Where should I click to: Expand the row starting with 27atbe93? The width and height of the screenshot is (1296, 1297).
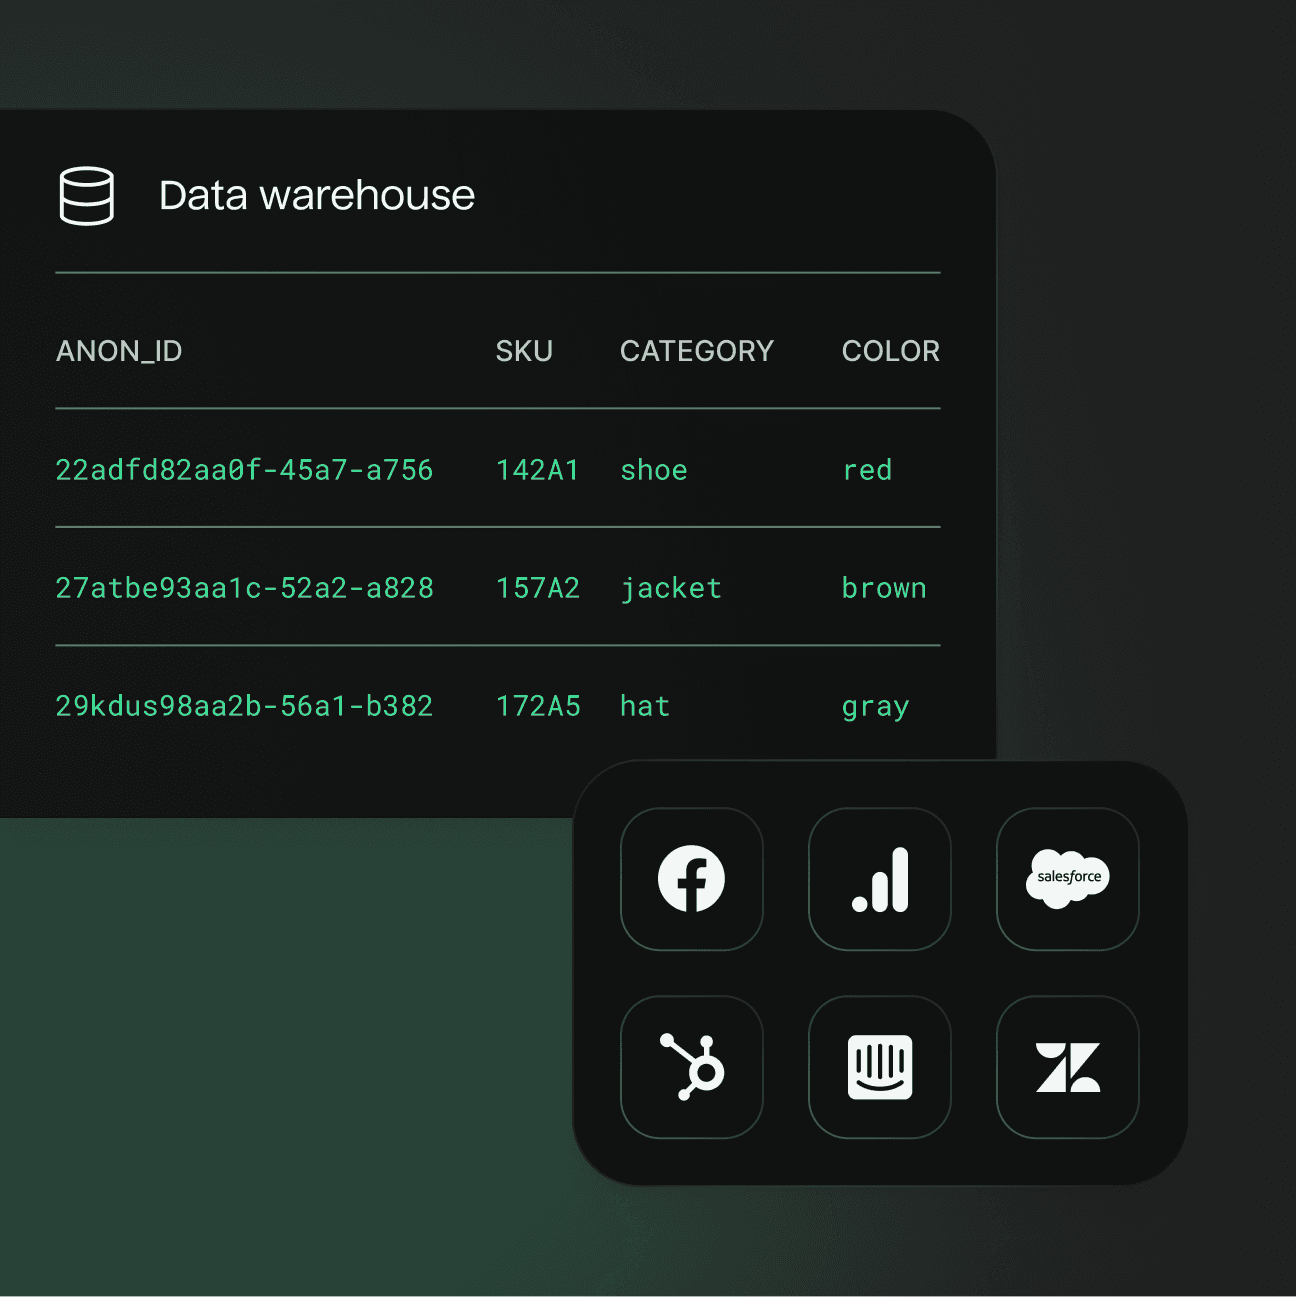coord(244,588)
